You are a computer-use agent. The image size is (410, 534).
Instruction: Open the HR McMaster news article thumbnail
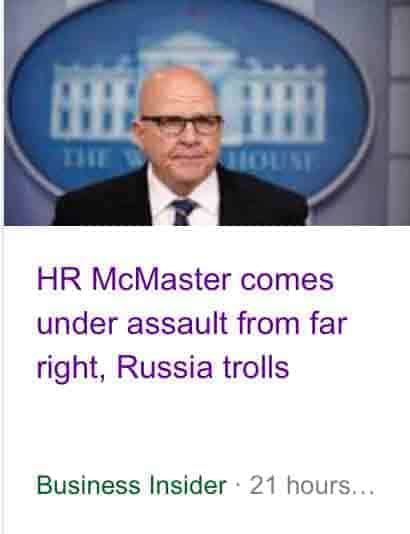(207, 112)
